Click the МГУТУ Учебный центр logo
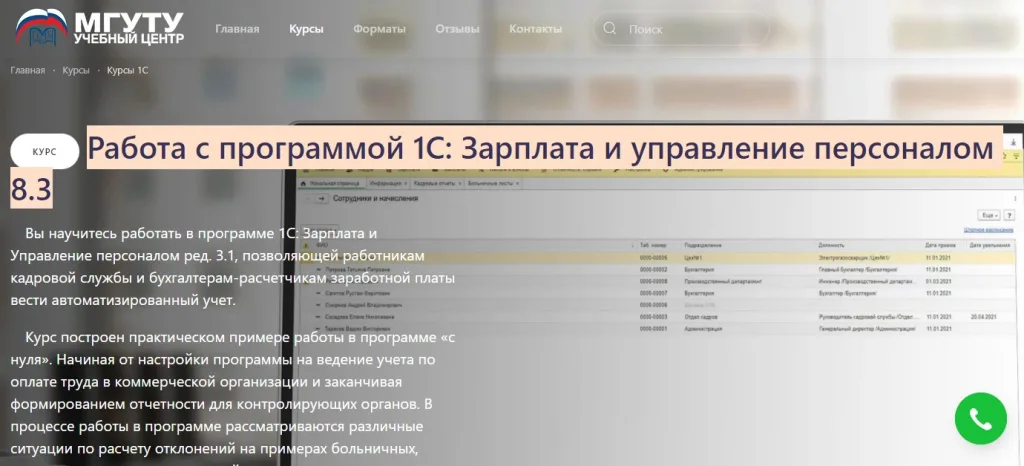This screenshot has width=1024, height=466. [99, 28]
